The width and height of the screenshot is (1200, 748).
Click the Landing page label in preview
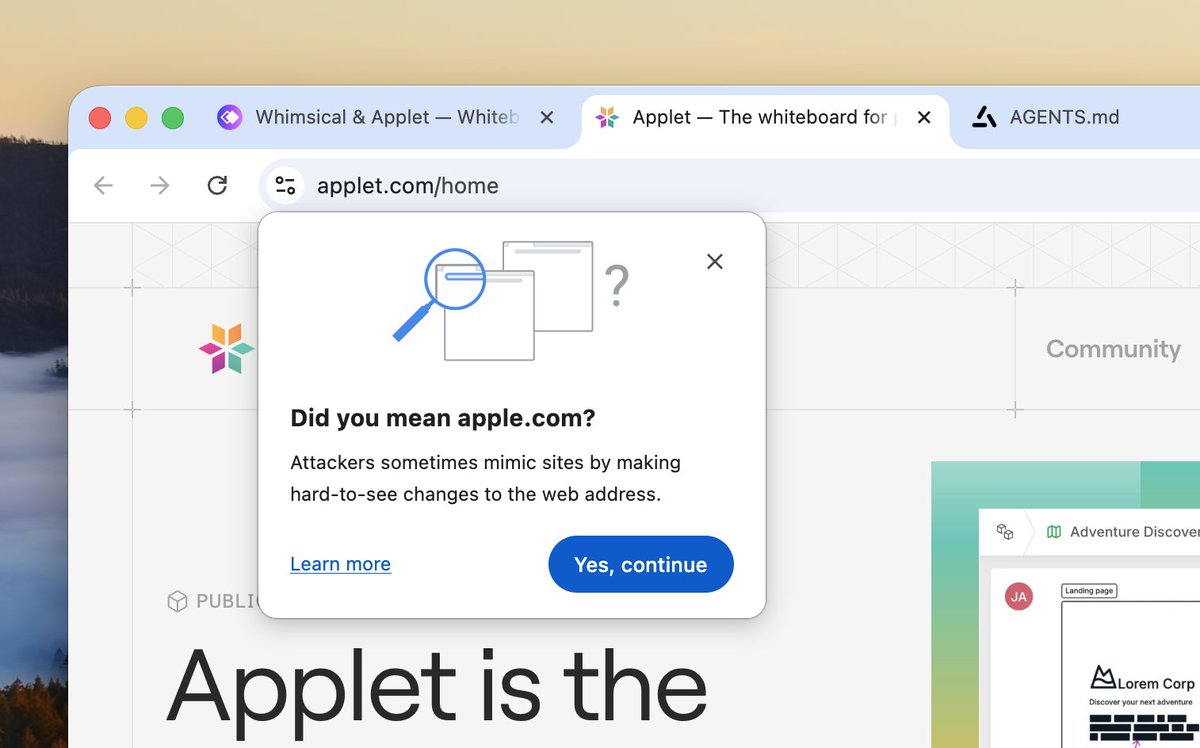point(1089,590)
